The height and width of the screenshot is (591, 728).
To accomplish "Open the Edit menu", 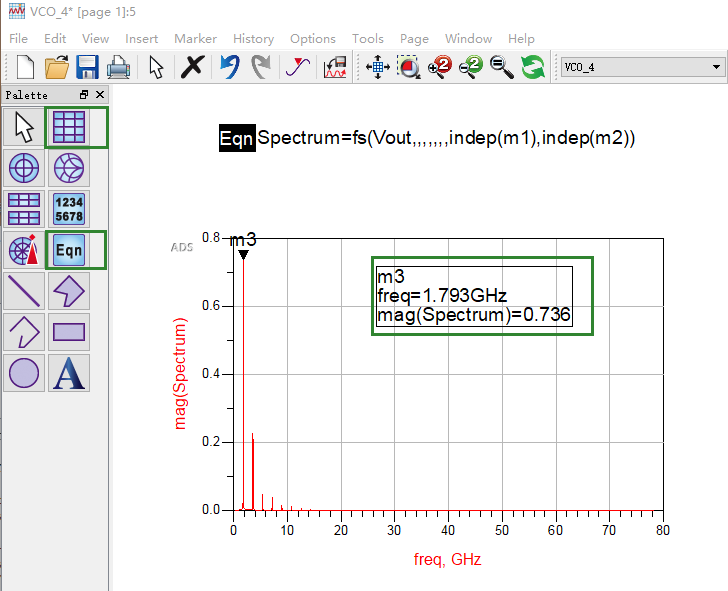I will coord(55,39).
